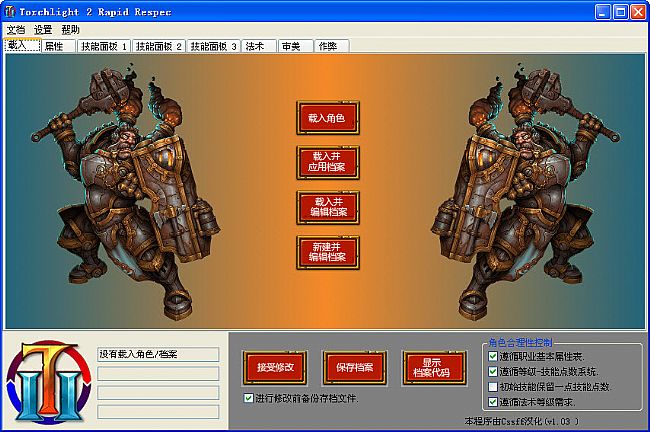
Task: Open the 技能面板 1 tab
Action: pyautogui.click(x=104, y=46)
